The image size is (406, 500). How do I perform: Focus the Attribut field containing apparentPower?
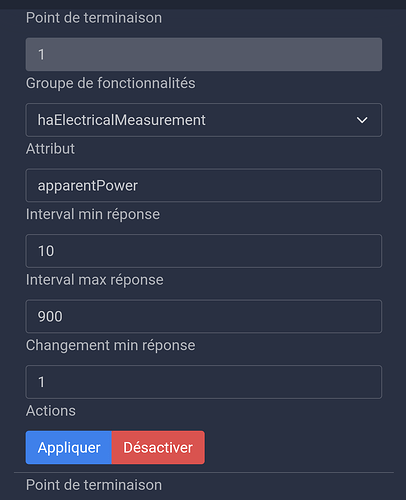pyautogui.click(x=204, y=185)
